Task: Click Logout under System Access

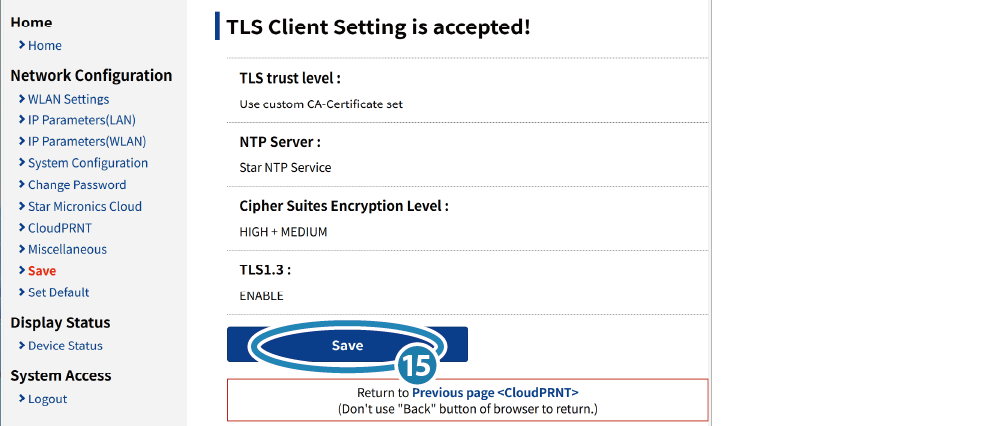Action: pos(47,399)
